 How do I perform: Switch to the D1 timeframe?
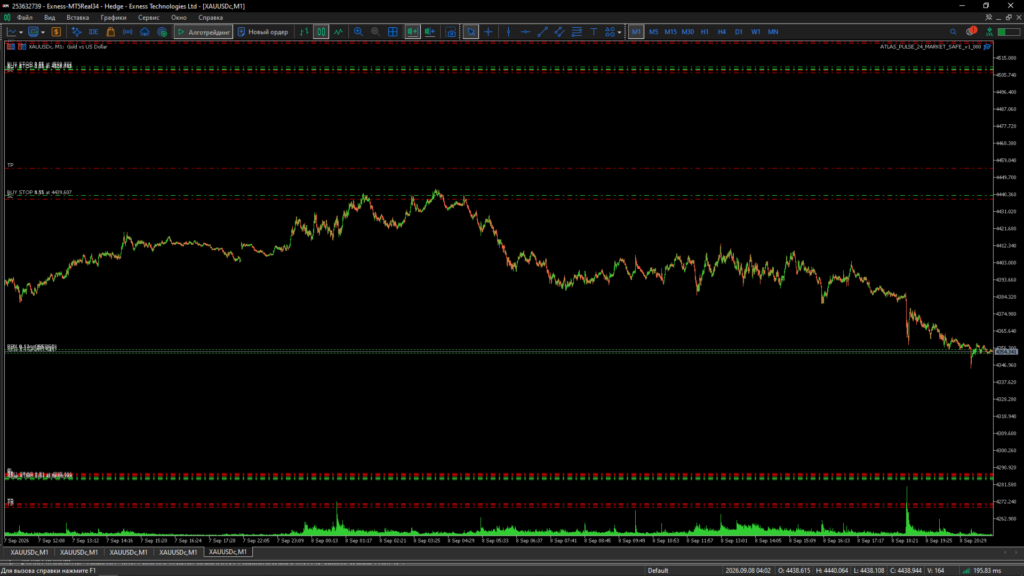[739, 32]
